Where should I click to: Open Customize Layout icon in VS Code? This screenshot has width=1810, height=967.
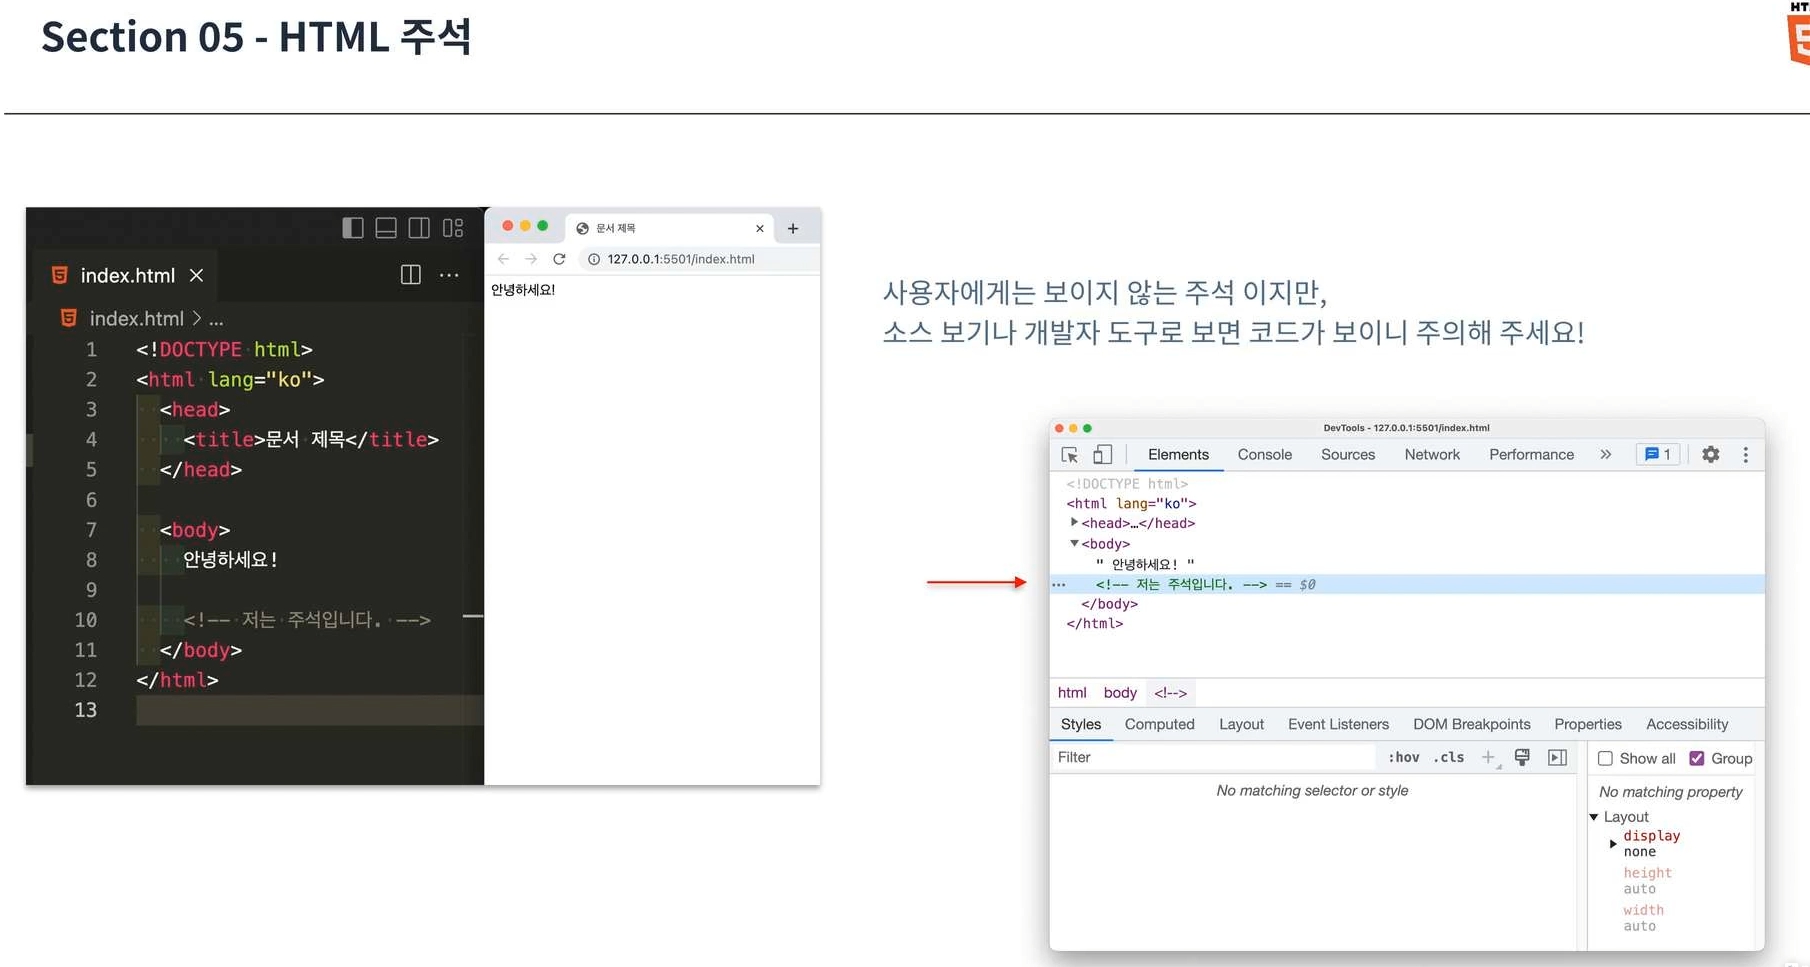[x=453, y=228]
